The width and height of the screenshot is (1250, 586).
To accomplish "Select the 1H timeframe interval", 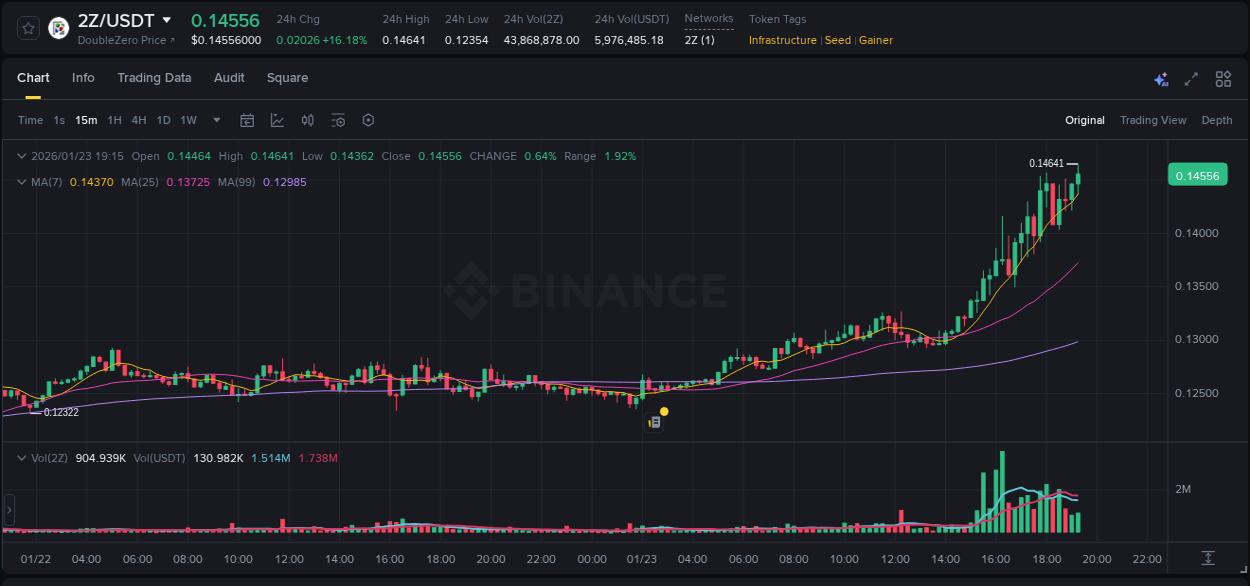I will [114, 120].
